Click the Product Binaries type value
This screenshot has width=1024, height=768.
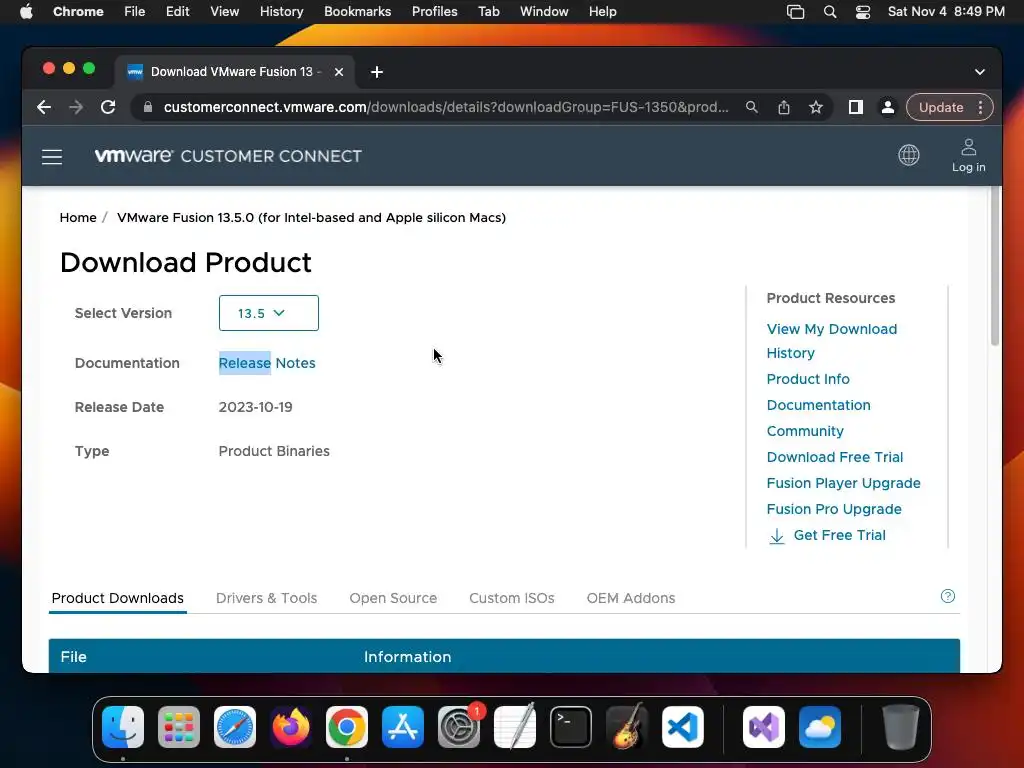(274, 451)
